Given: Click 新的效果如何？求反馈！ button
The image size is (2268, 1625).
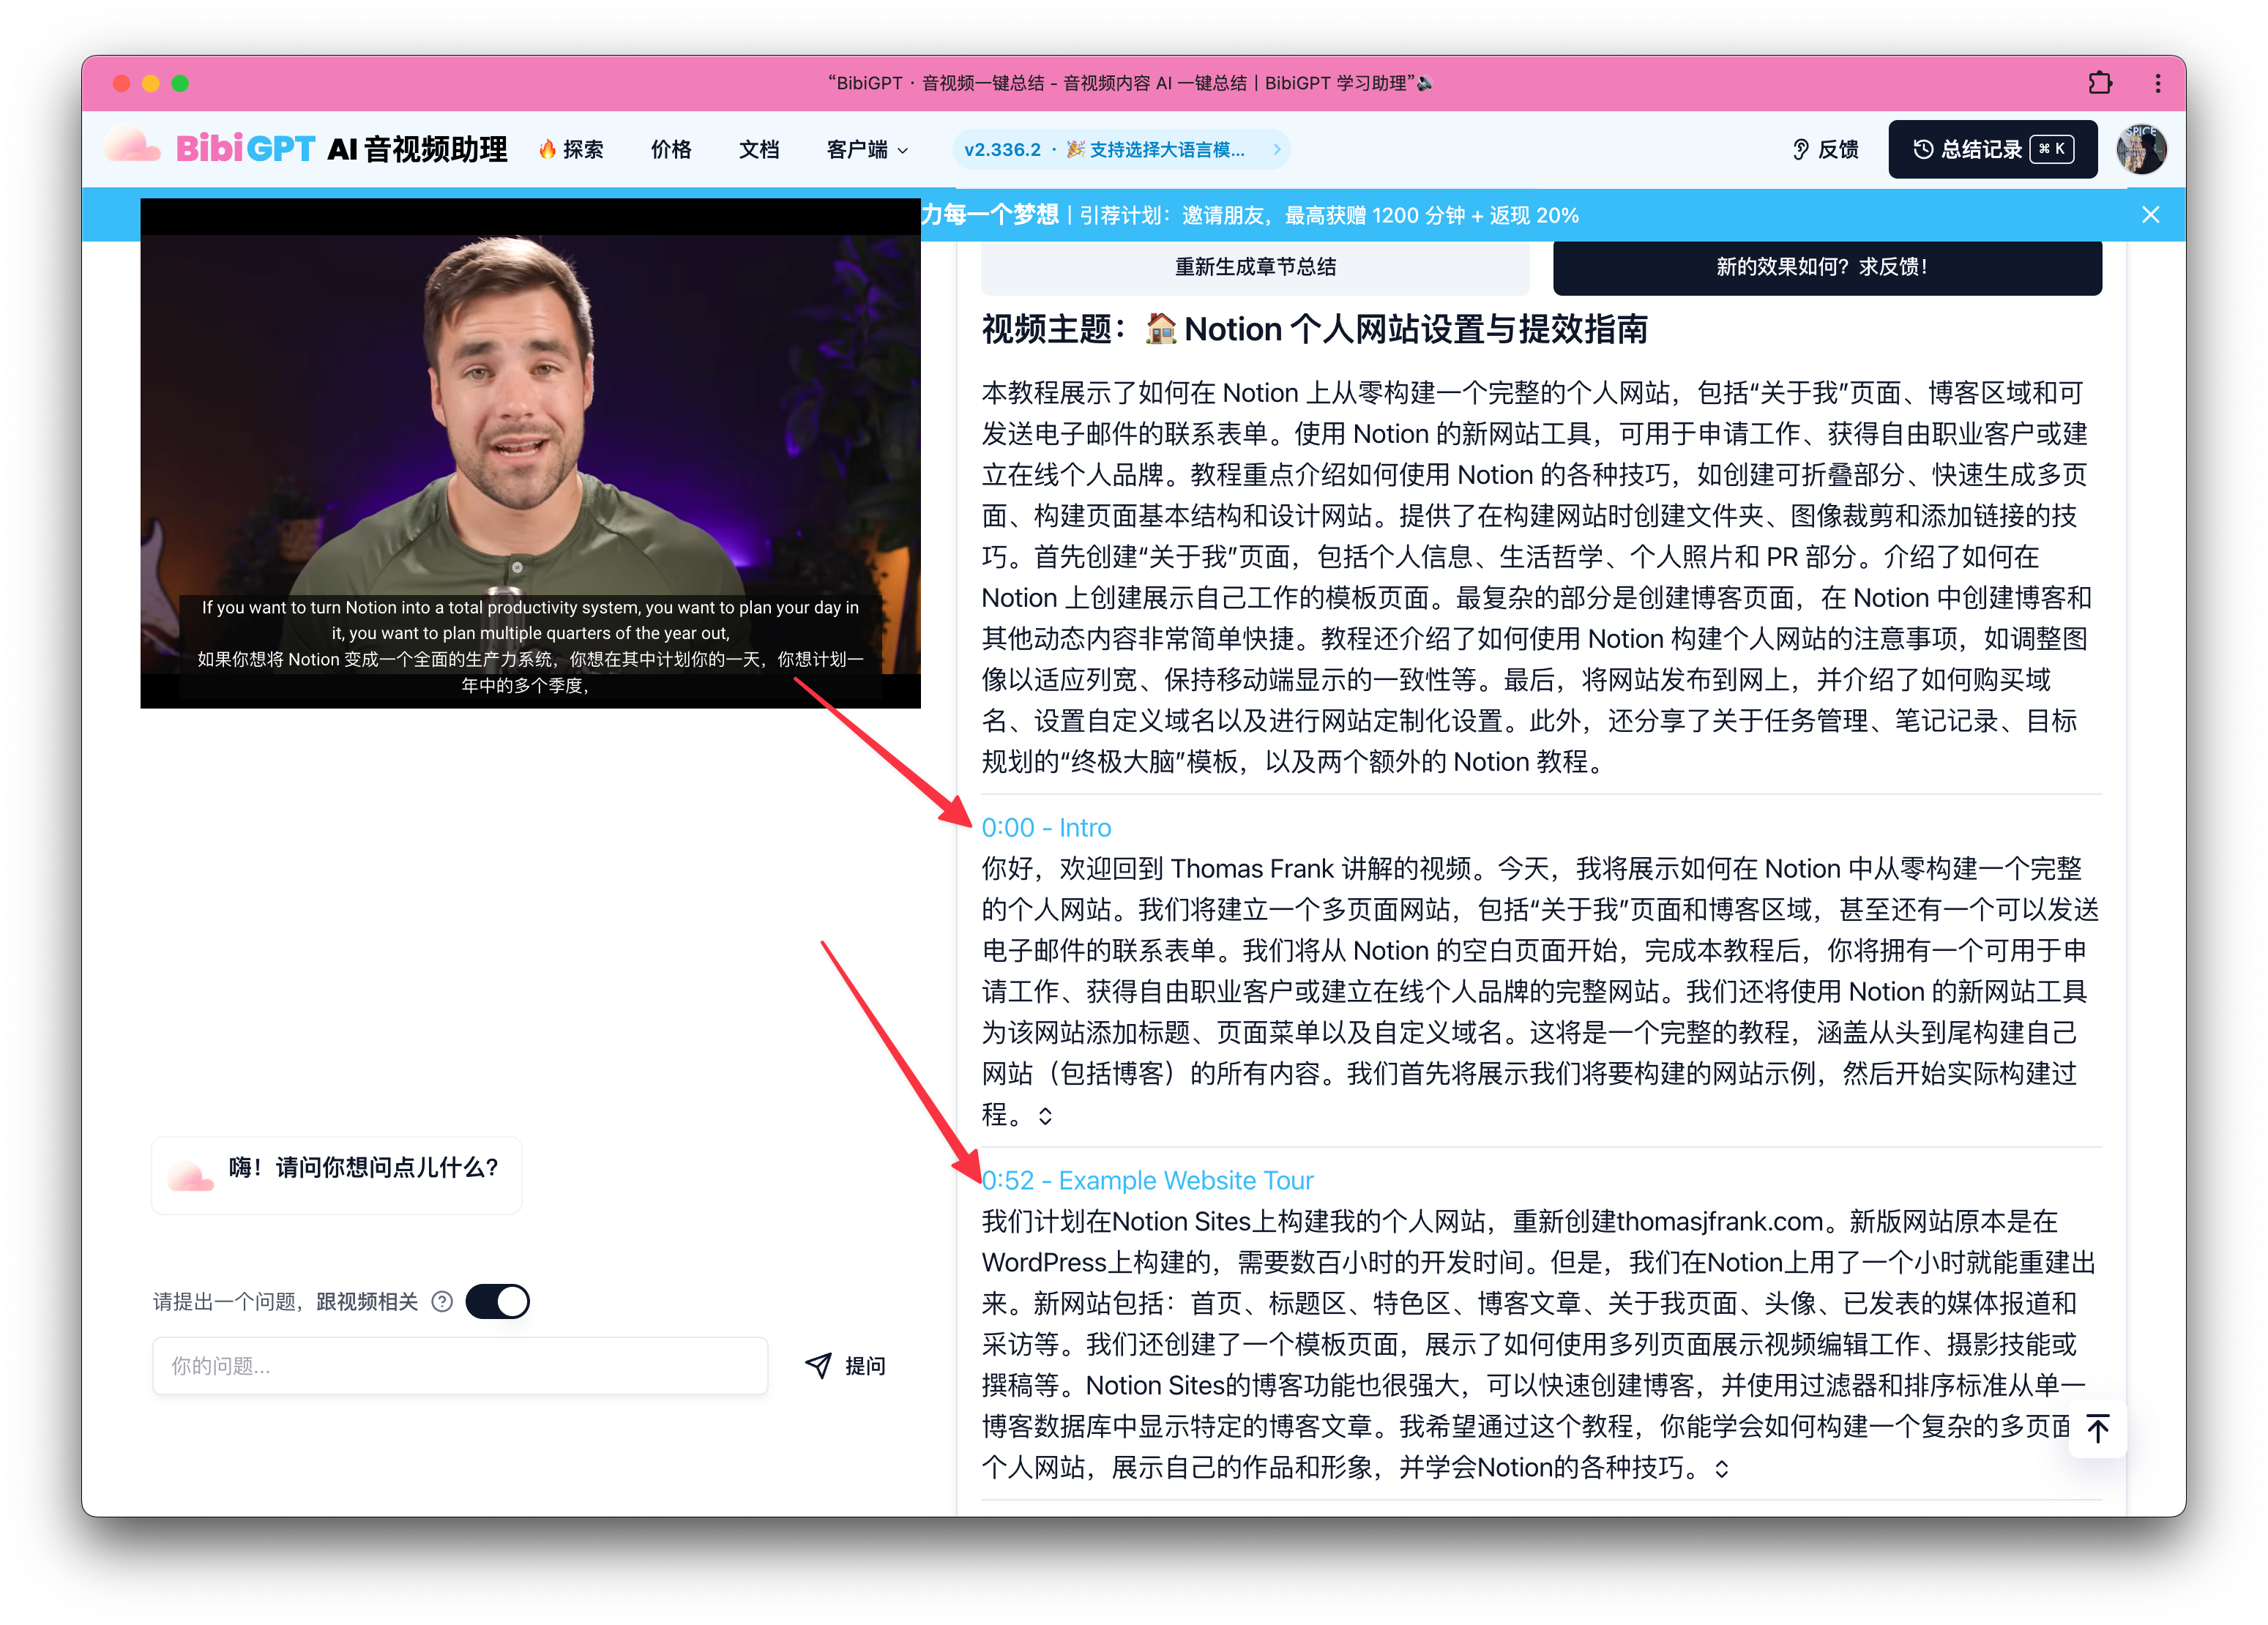Looking at the screenshot, I should click(x=1827, y=266).
